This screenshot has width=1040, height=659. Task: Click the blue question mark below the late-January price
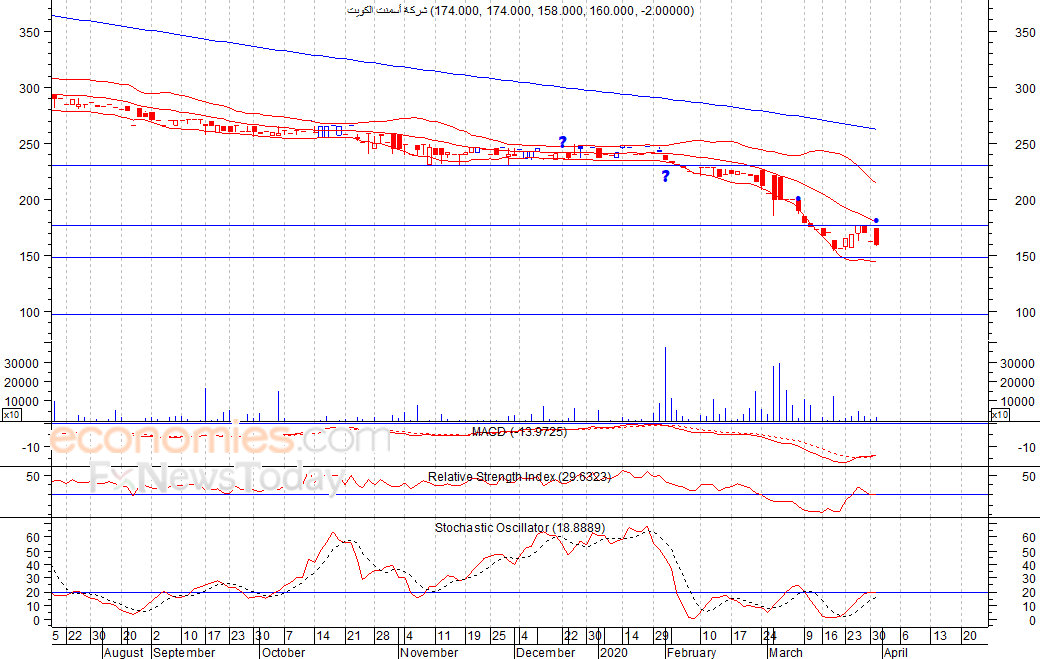point(665,176)
